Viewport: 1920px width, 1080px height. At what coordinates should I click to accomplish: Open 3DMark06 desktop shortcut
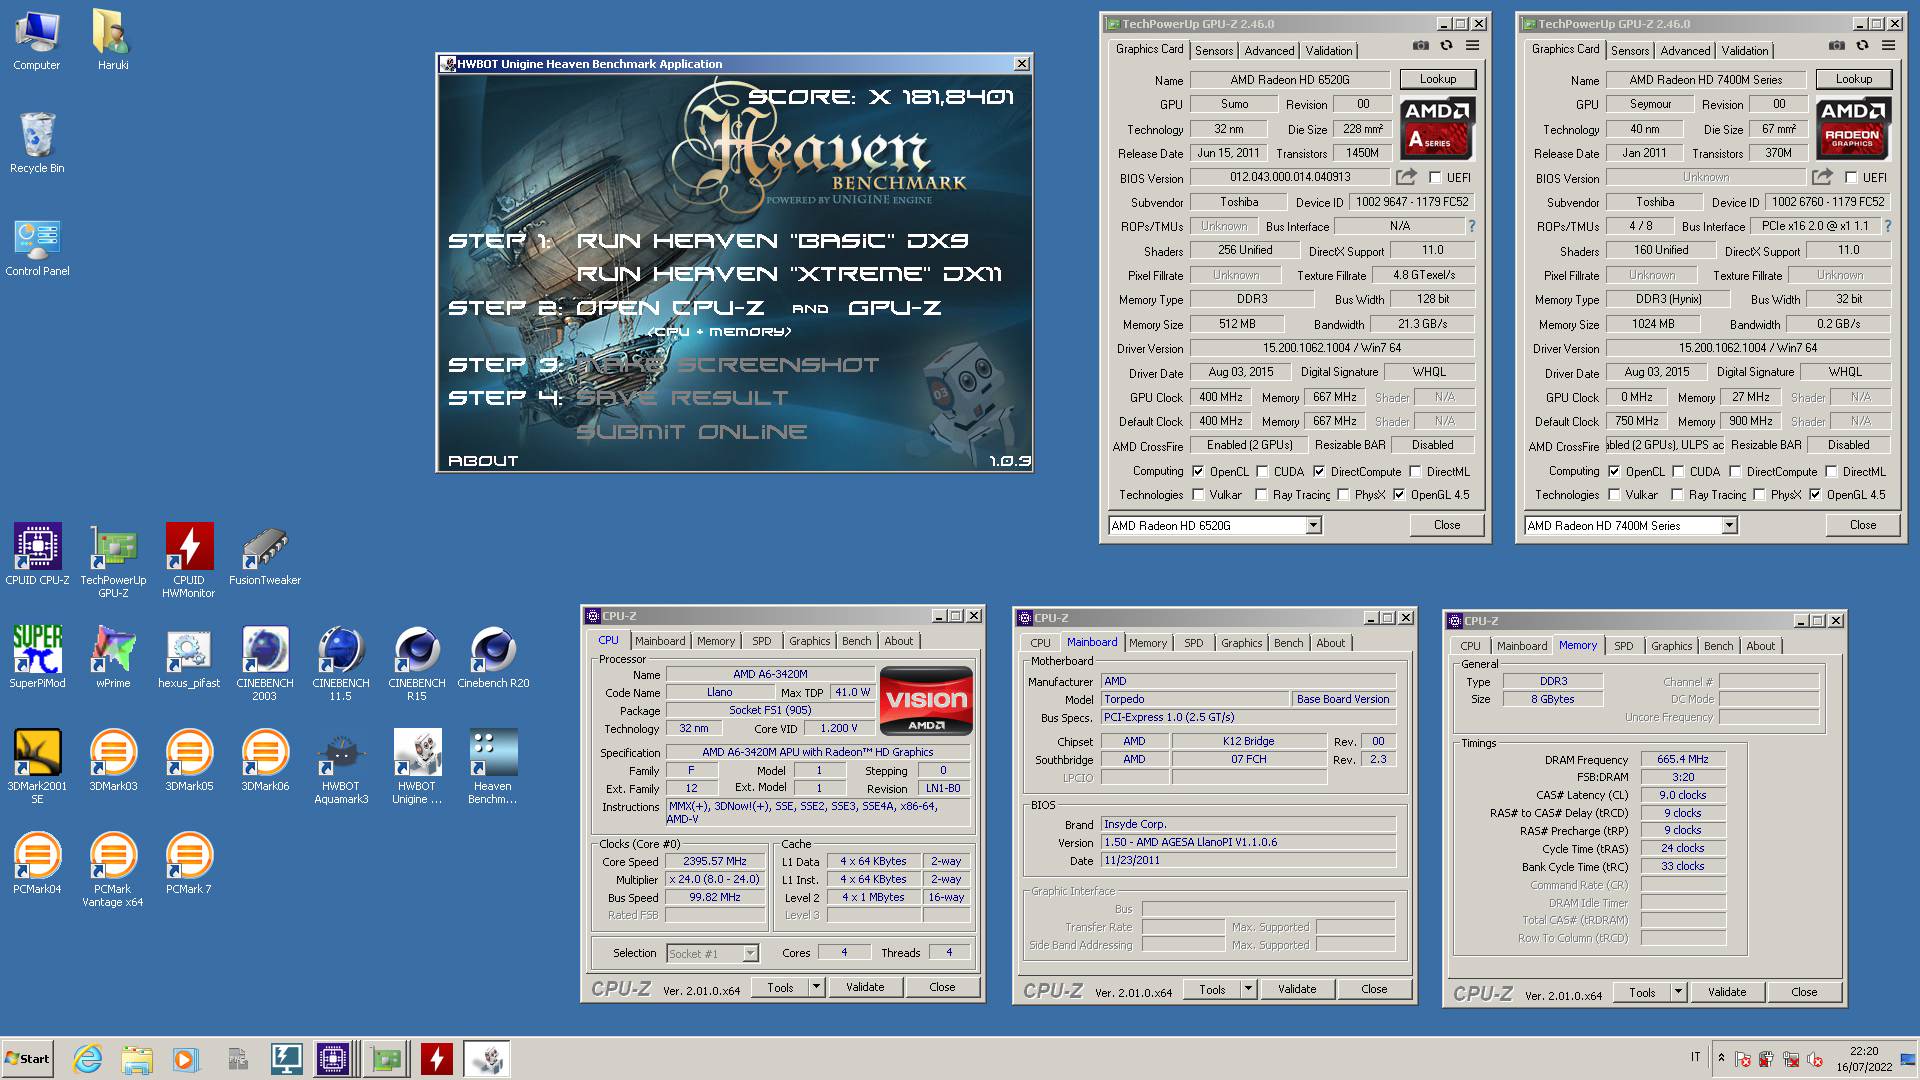[x=265, y=761]
